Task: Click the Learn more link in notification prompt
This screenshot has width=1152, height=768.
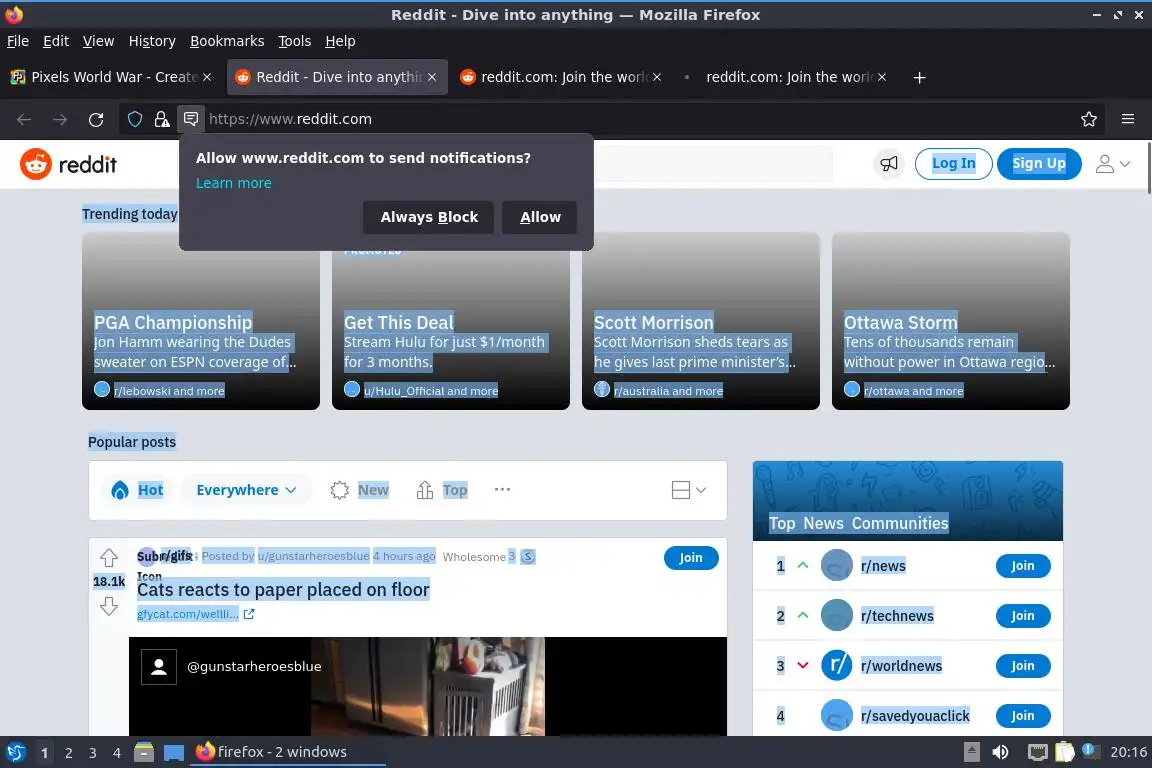Action: pyautogui.click(x=234, y=183)
